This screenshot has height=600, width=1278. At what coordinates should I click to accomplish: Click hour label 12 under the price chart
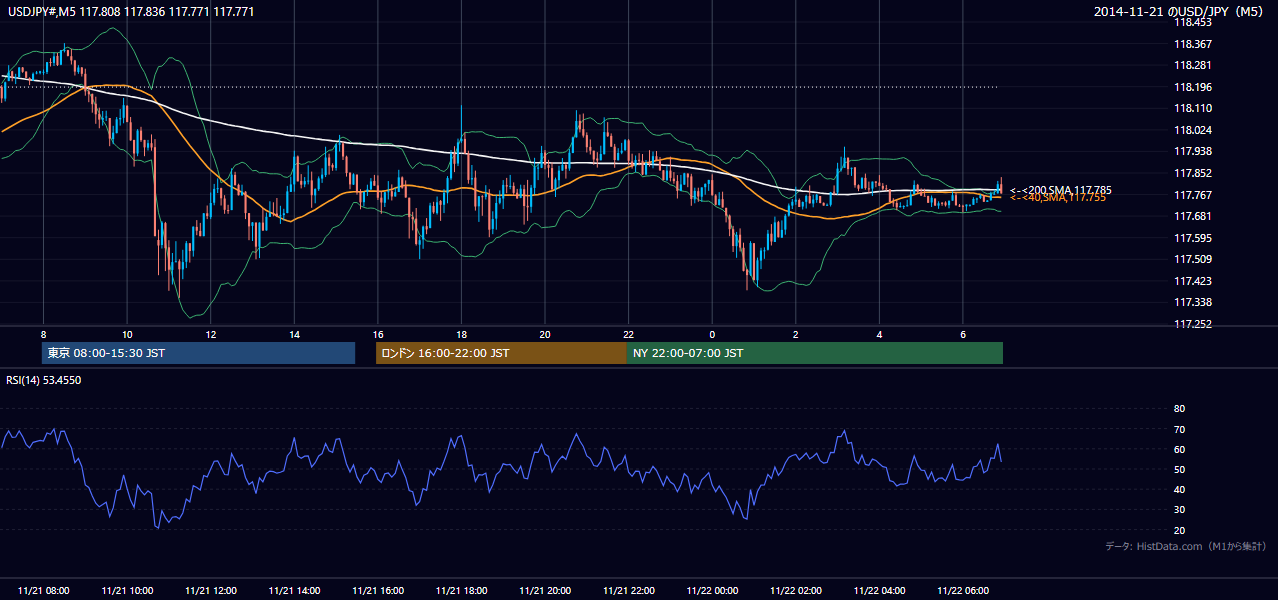211,333
